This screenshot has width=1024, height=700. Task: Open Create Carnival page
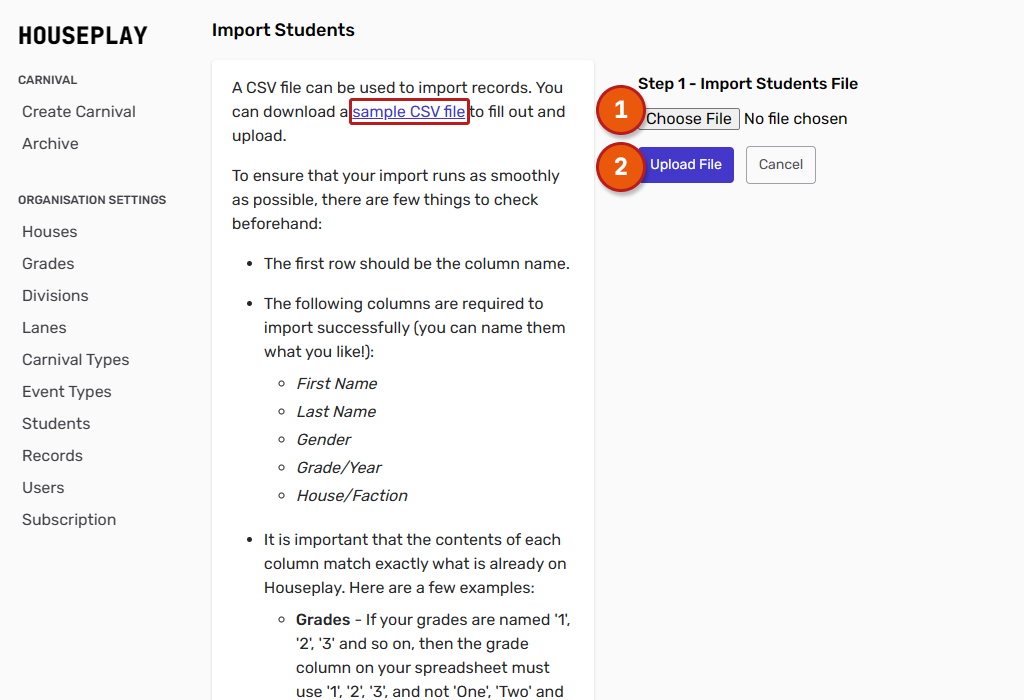(79, 112)
